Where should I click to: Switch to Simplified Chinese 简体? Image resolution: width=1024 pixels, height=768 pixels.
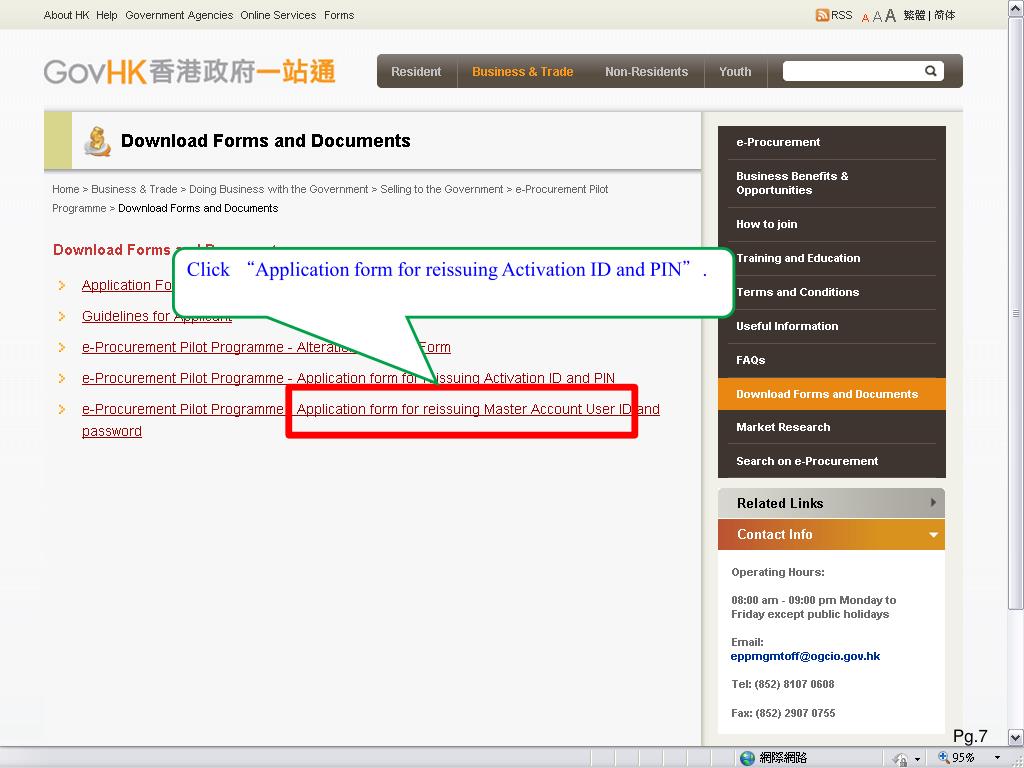tap(944, 15)
